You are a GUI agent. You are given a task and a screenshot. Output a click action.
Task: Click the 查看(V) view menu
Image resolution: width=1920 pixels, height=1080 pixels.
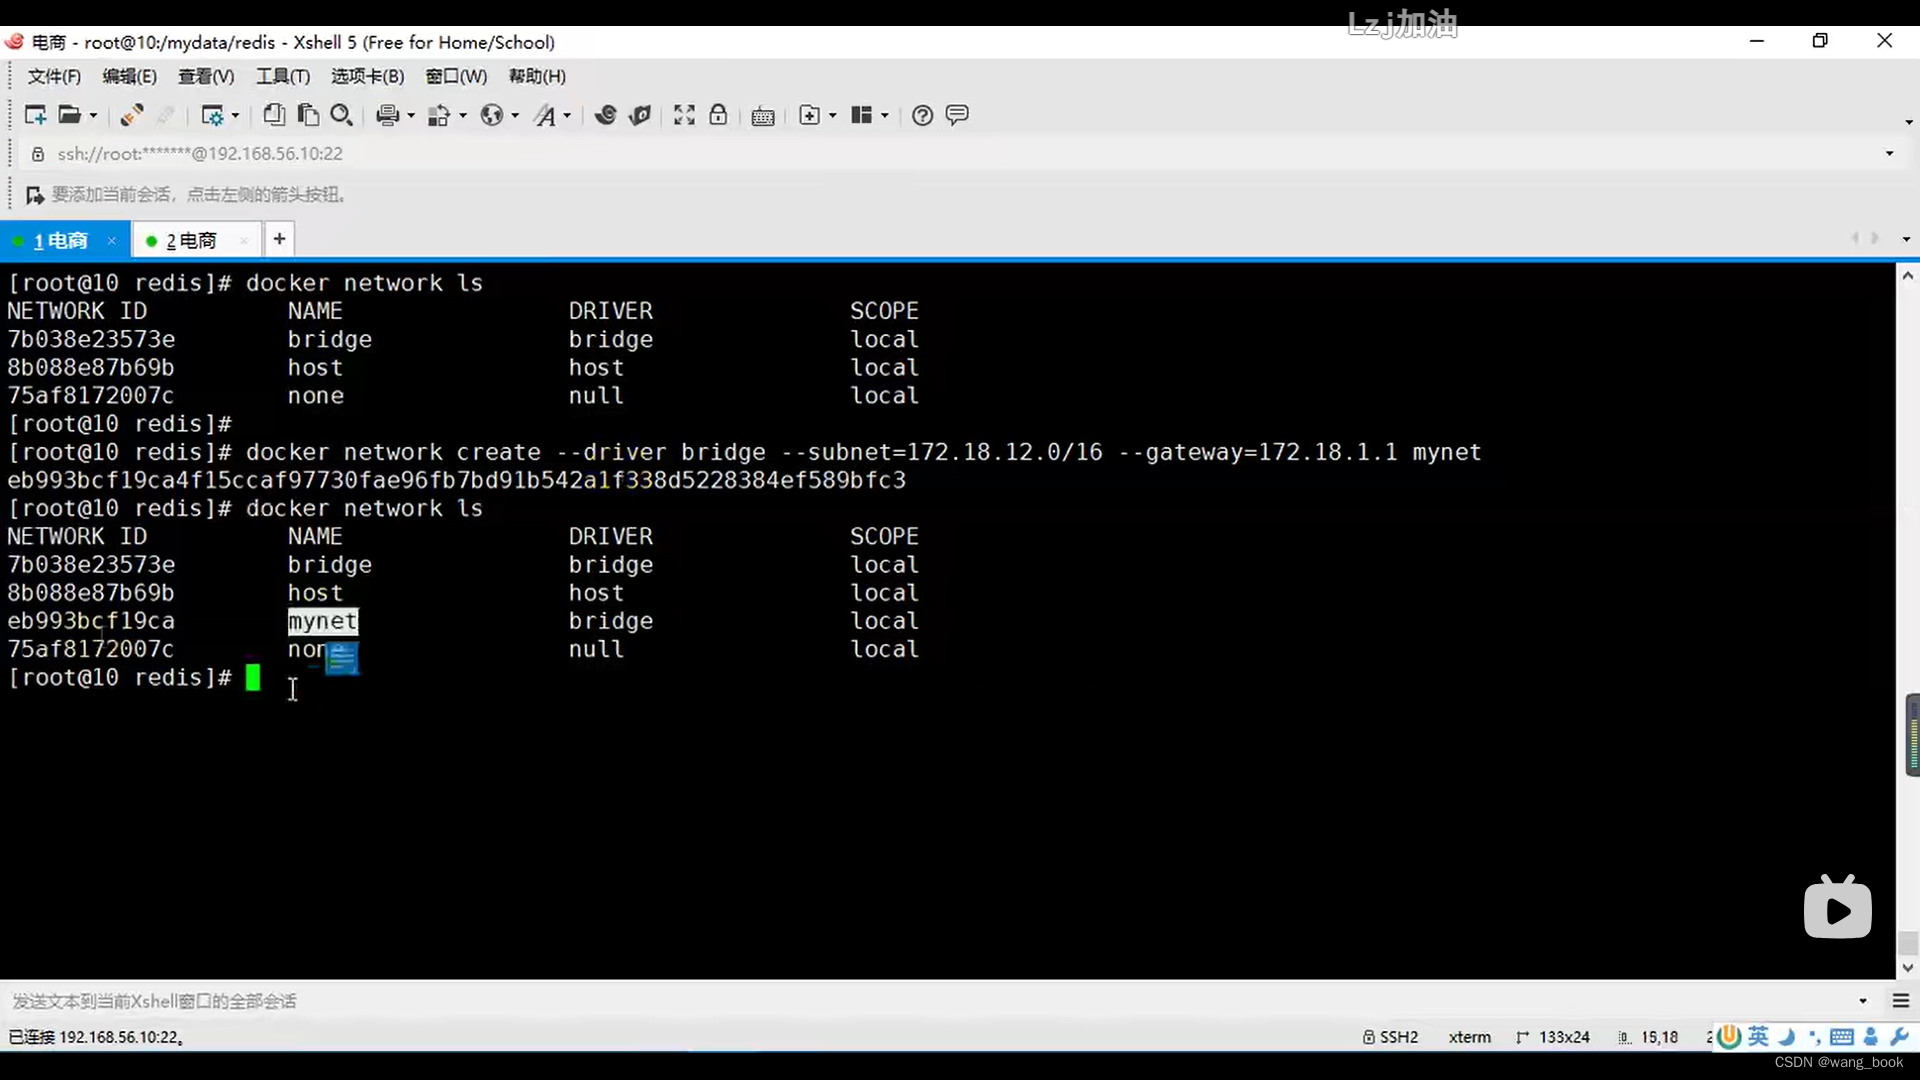click(x=203, y=75)
